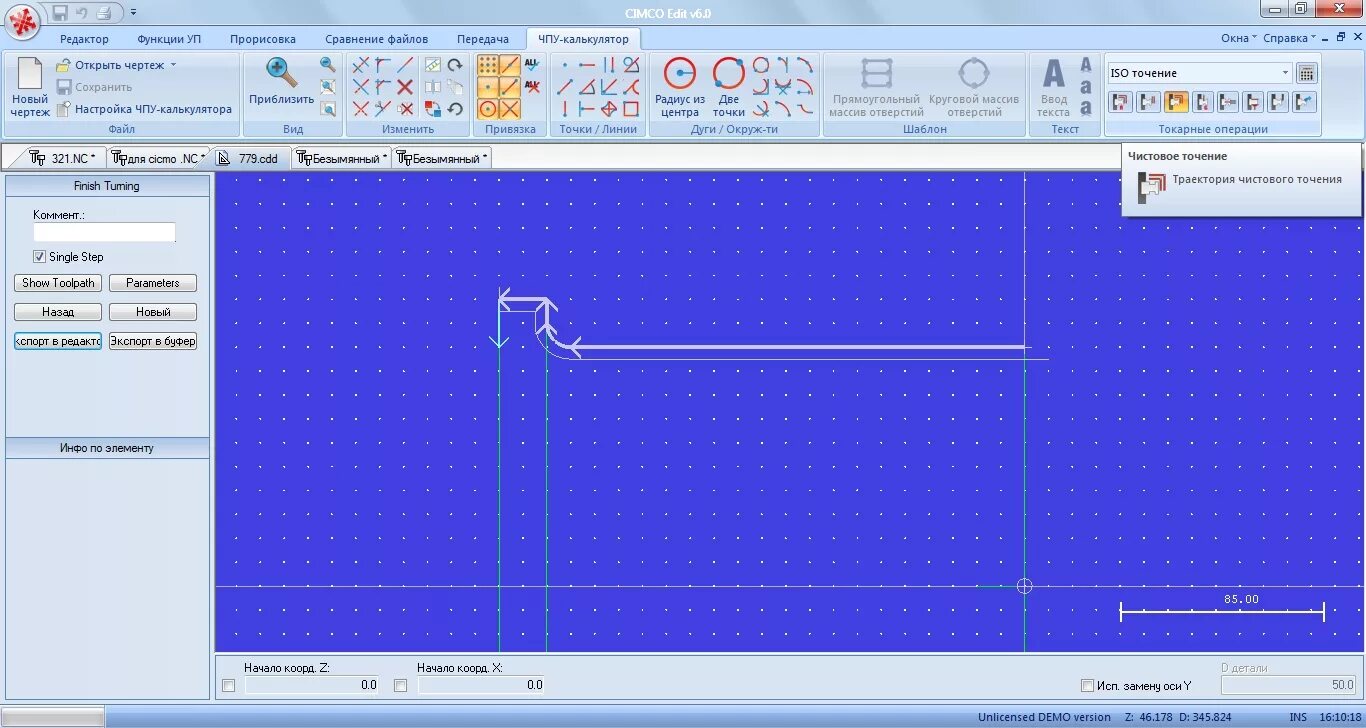Switch to the Передача ribbon tab

click(x=483, y=39)
